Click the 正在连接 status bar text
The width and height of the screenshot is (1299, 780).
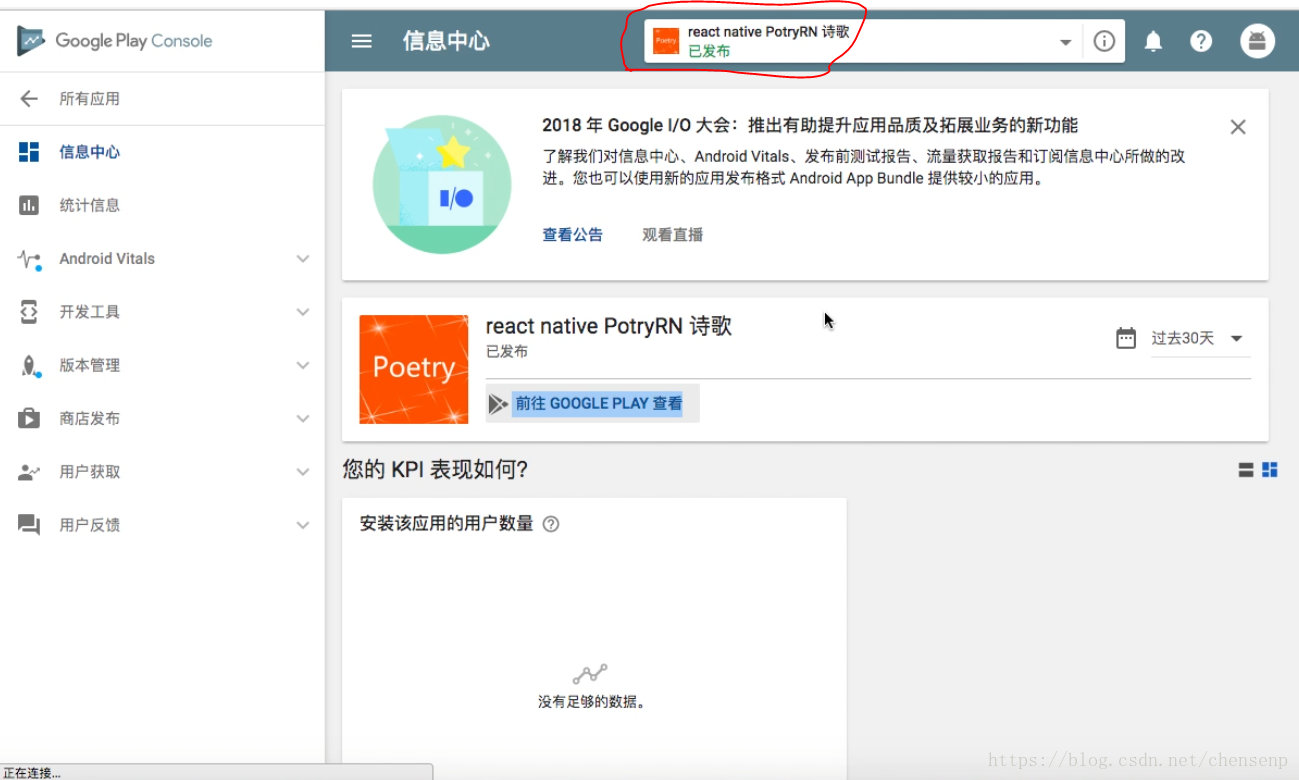(32, 772)
